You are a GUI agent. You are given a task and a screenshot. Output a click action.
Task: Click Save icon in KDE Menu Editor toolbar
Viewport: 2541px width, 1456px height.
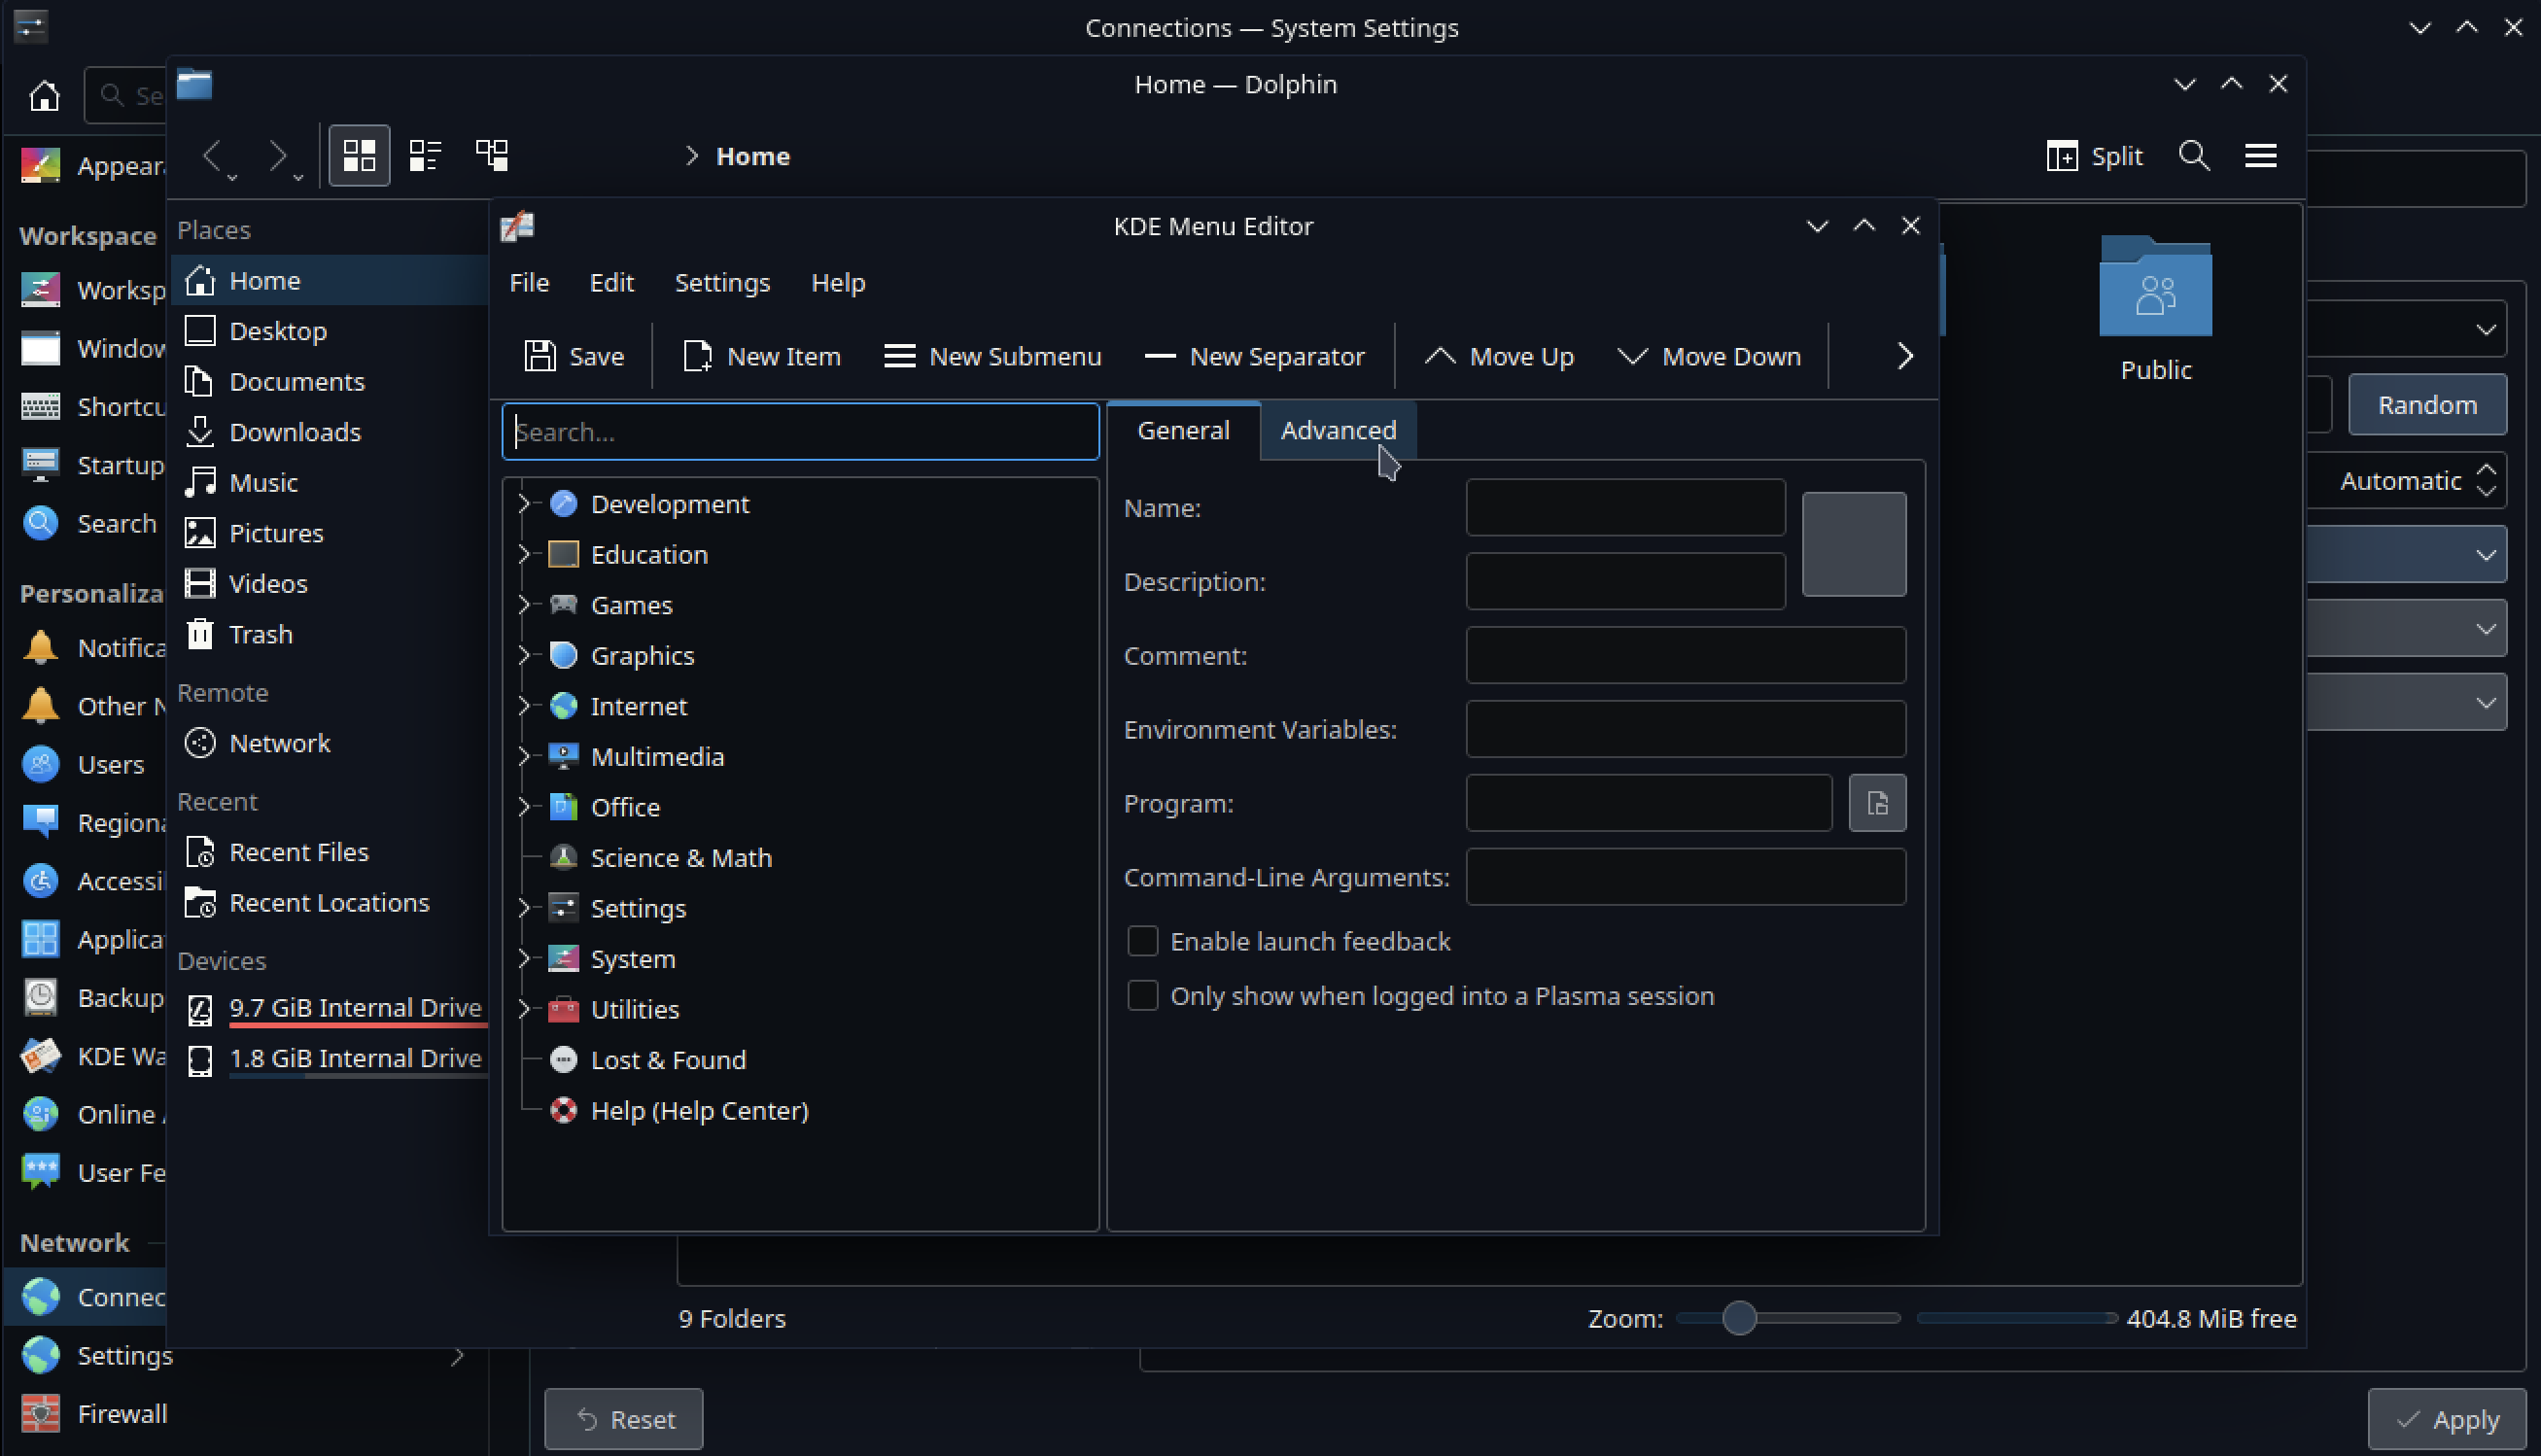pos(540,356)
